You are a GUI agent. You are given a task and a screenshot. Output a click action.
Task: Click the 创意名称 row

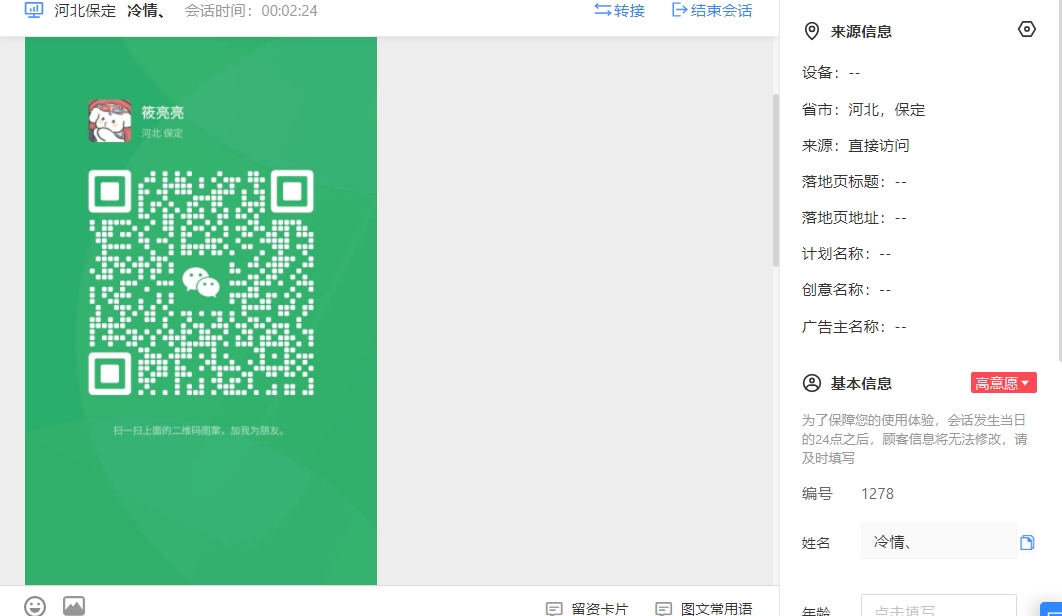[846, 290]
